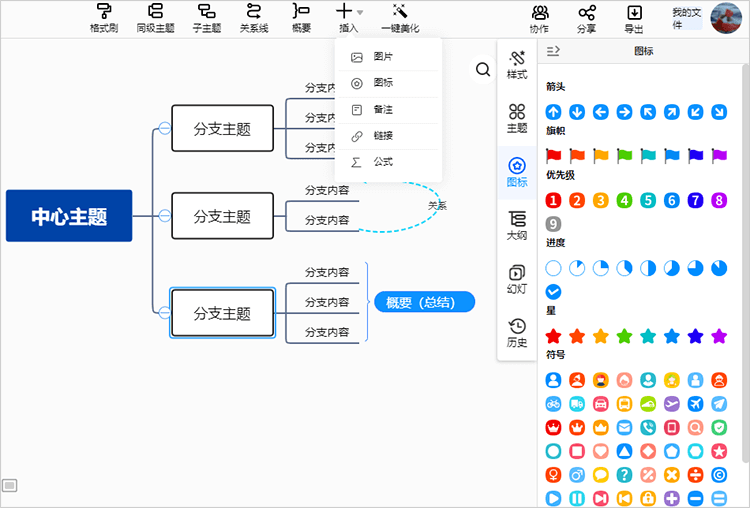
Task: Open the 历史 history side tab
Action: pos(517,333)
